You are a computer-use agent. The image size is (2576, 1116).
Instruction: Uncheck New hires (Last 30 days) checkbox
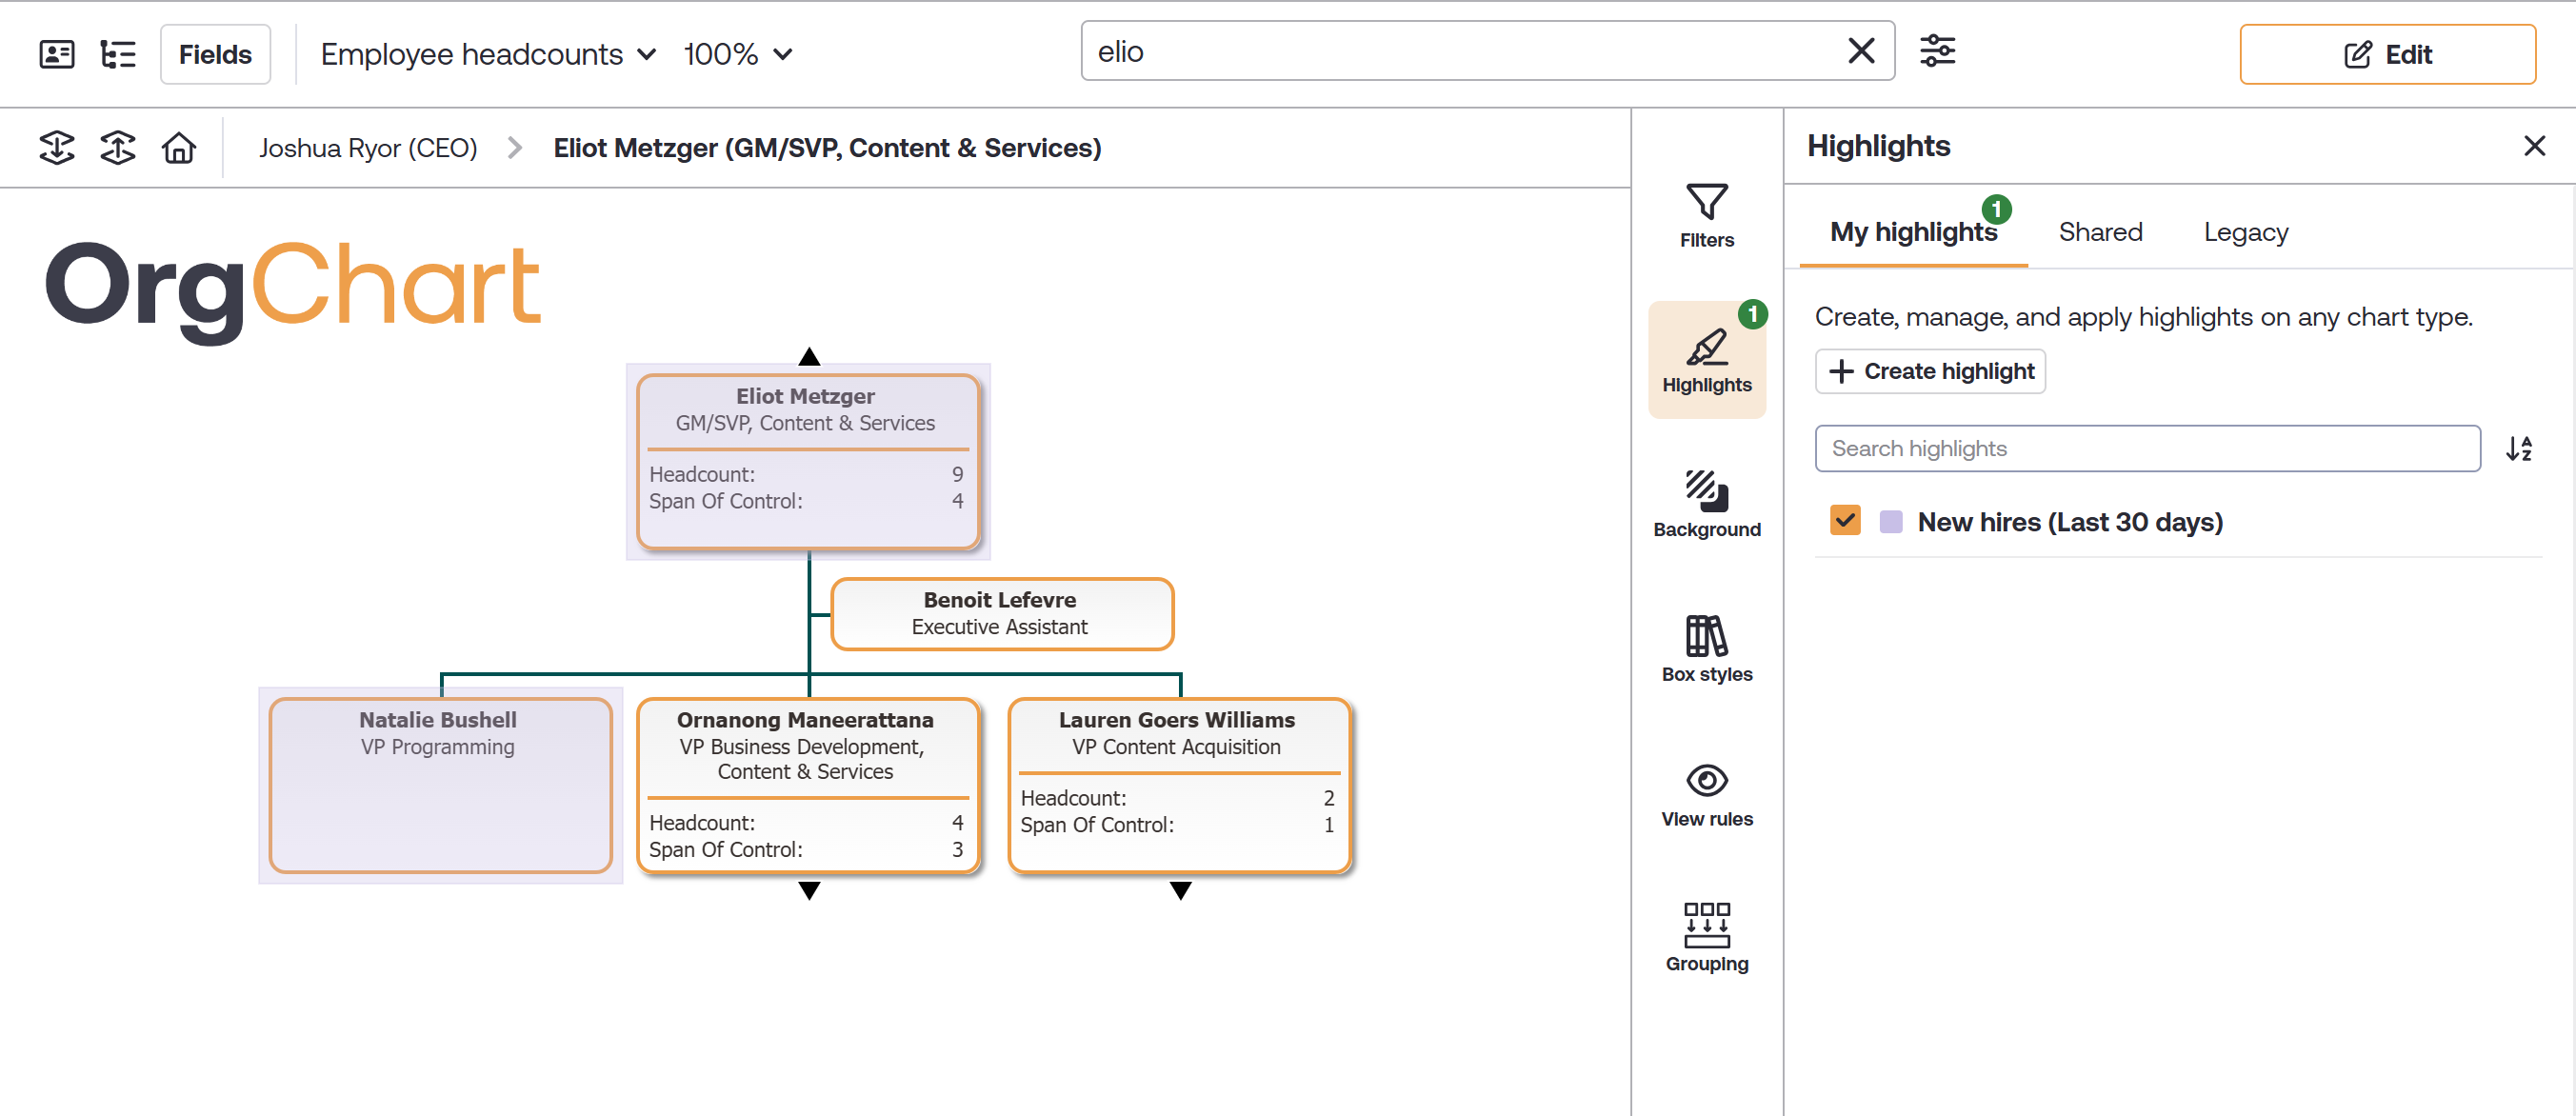point(1844,520)
